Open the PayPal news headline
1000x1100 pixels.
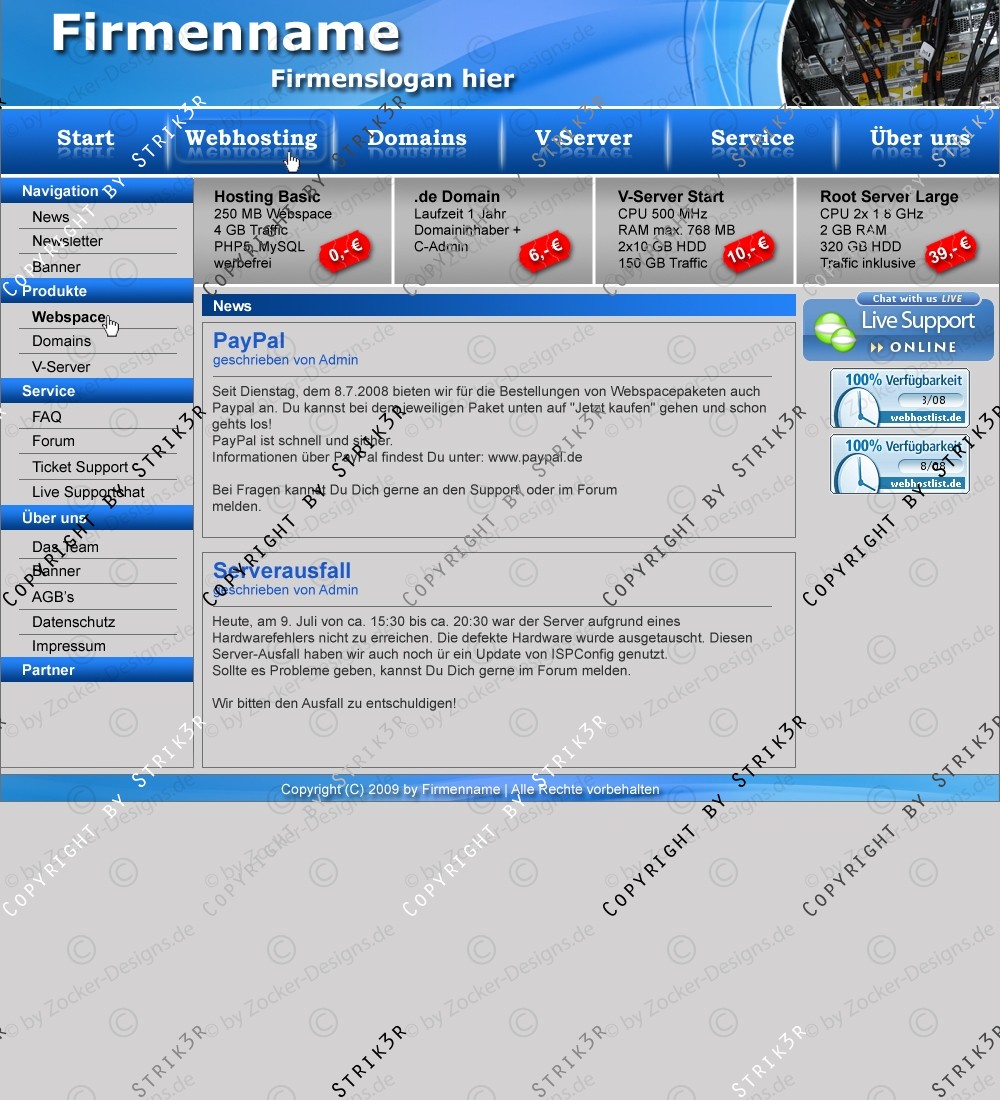pyautogui.click(x=249, y=340)
